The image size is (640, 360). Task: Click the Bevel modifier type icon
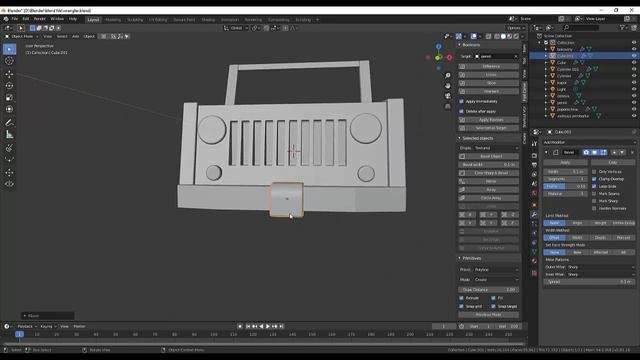[x=556, y=152]
